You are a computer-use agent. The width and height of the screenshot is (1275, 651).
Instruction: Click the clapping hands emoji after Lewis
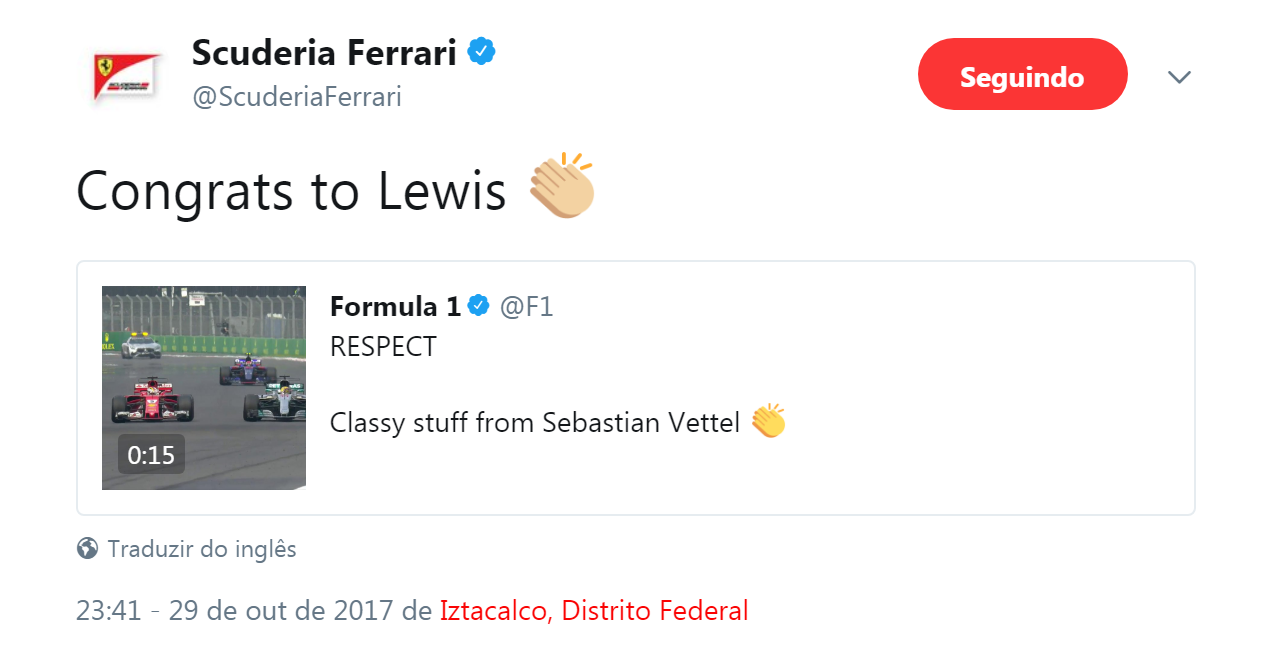tap(562, 186)
